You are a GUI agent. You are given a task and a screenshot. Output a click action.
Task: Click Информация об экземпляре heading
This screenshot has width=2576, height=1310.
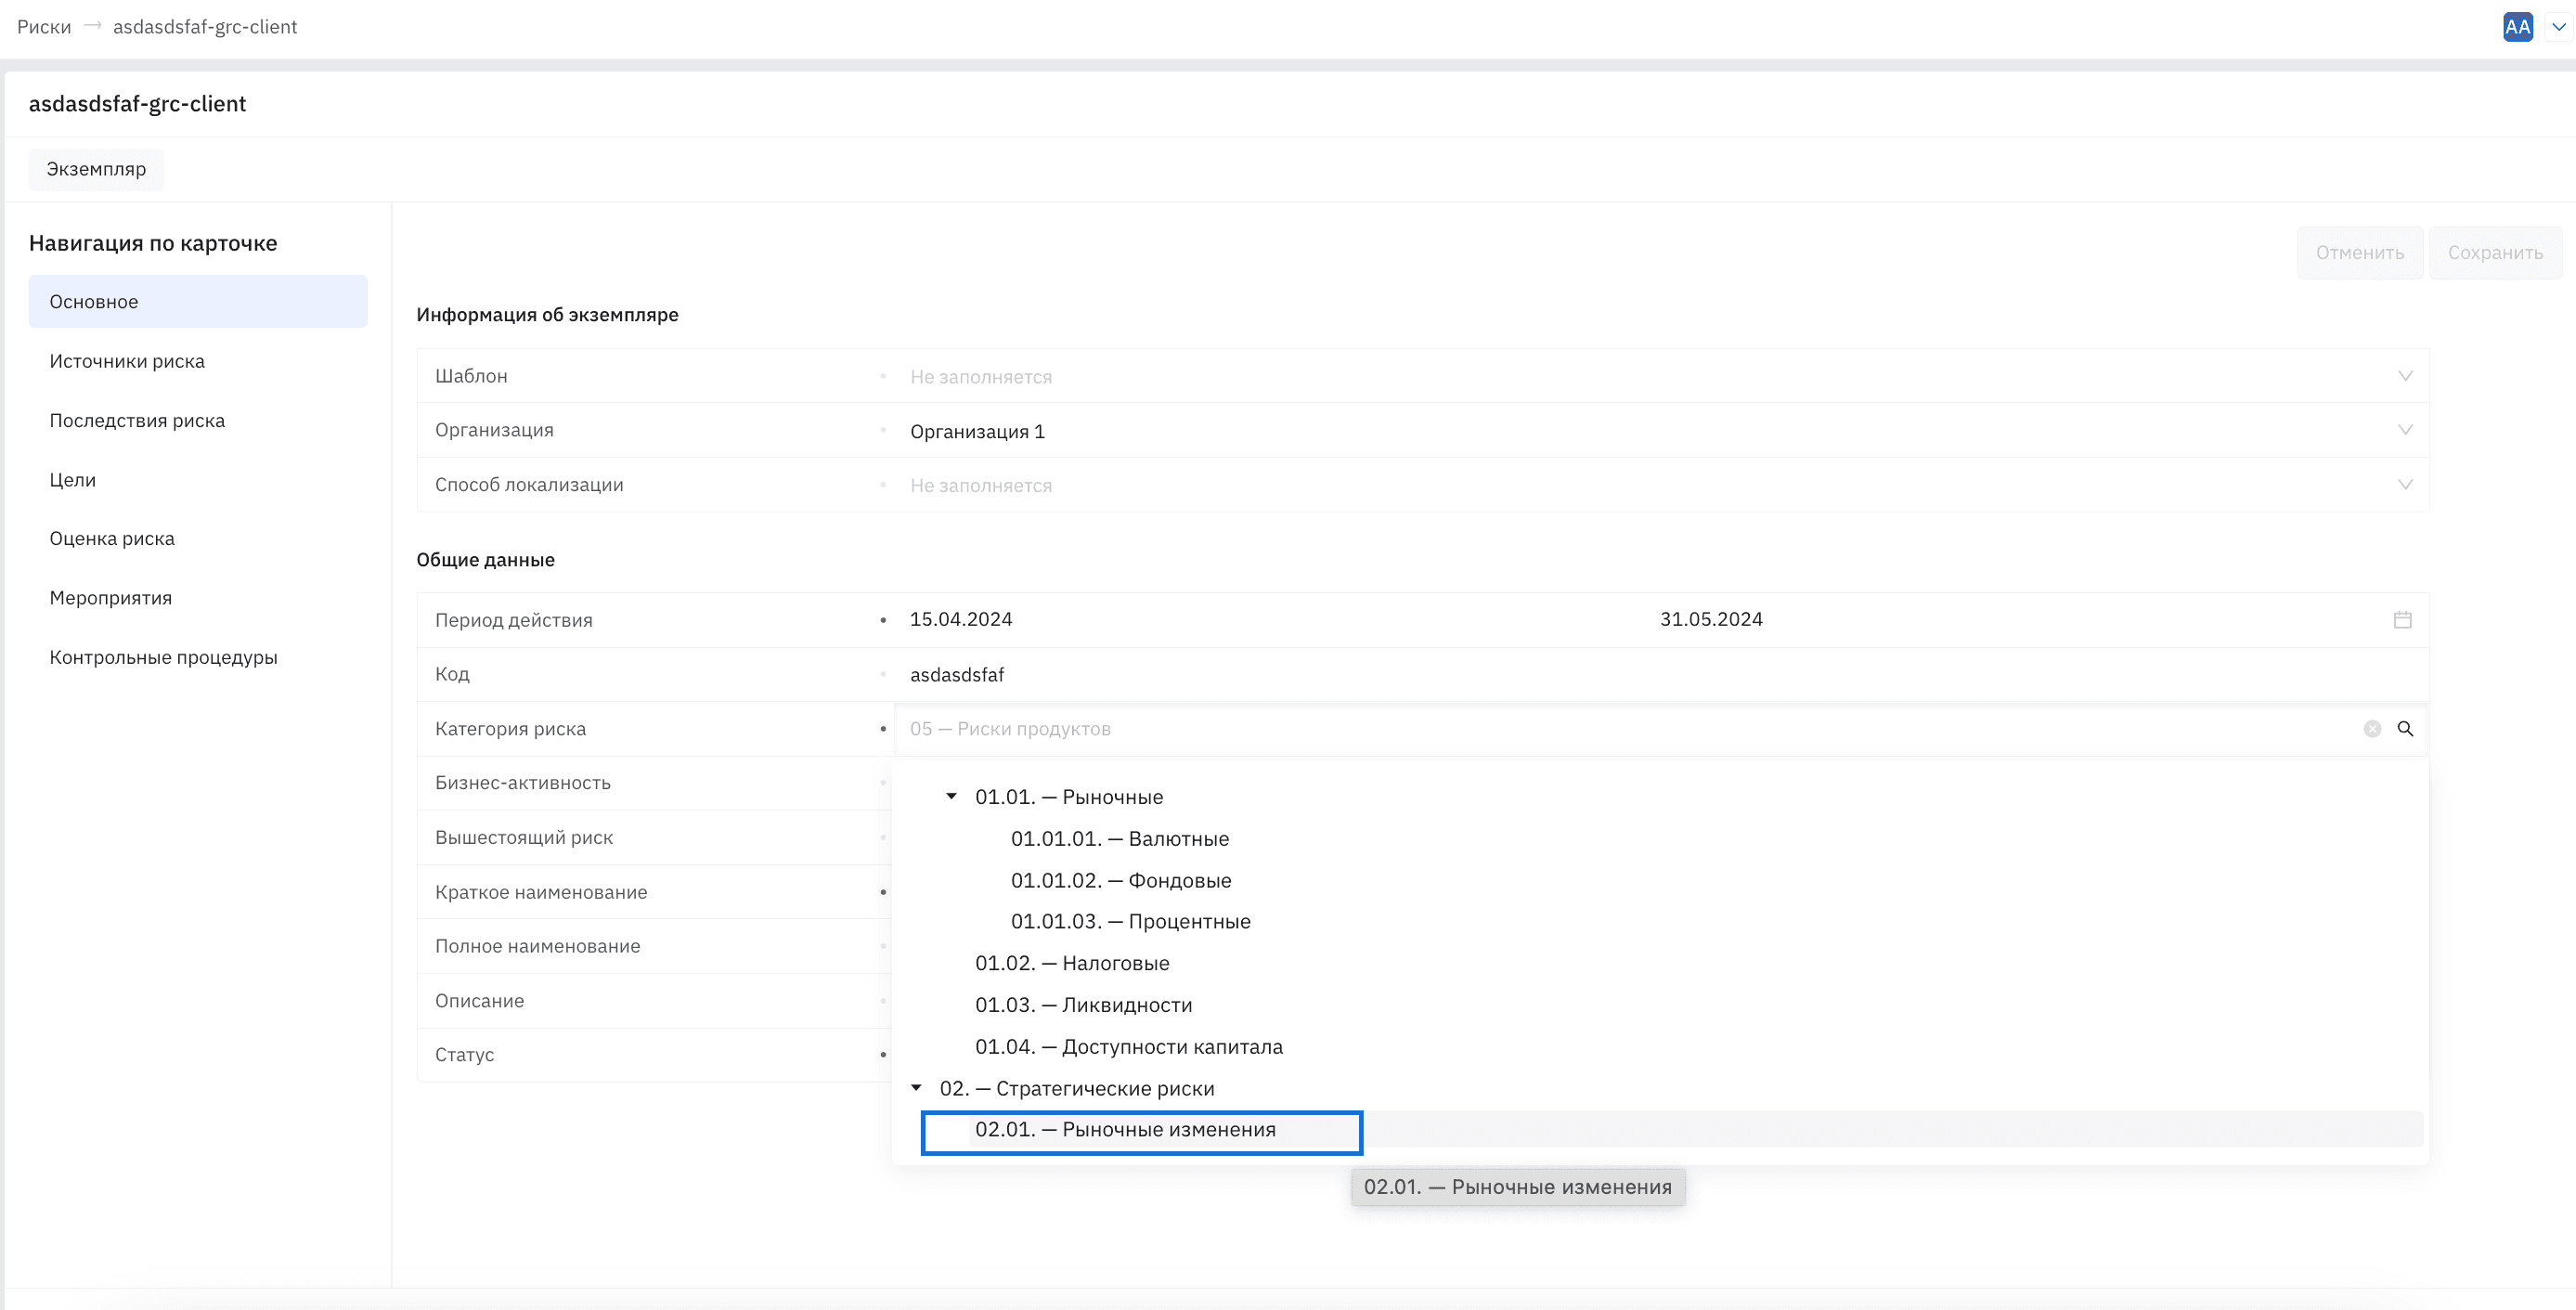coord(547,315)
